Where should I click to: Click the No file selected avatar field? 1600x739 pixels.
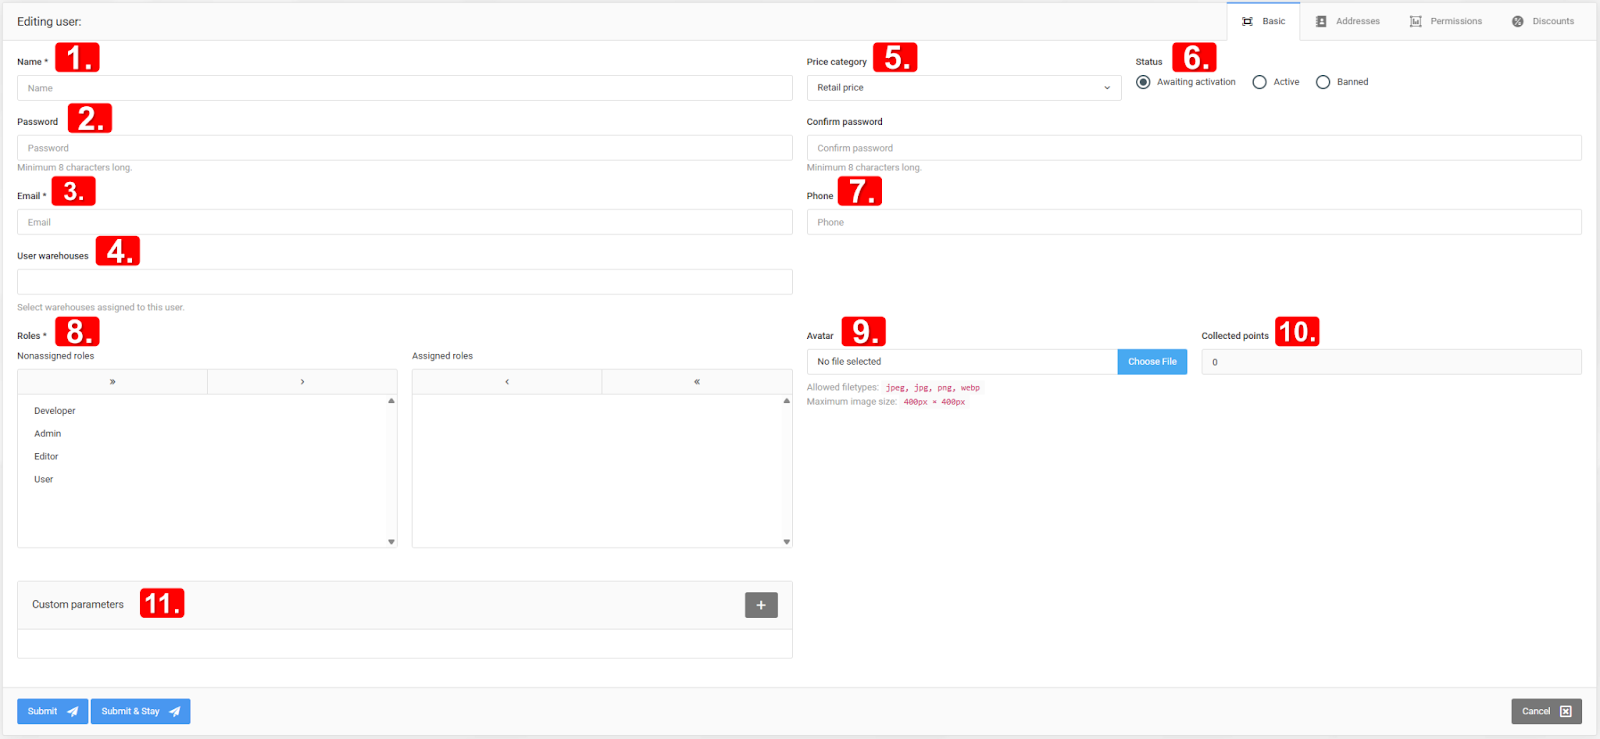click(962, 362)
